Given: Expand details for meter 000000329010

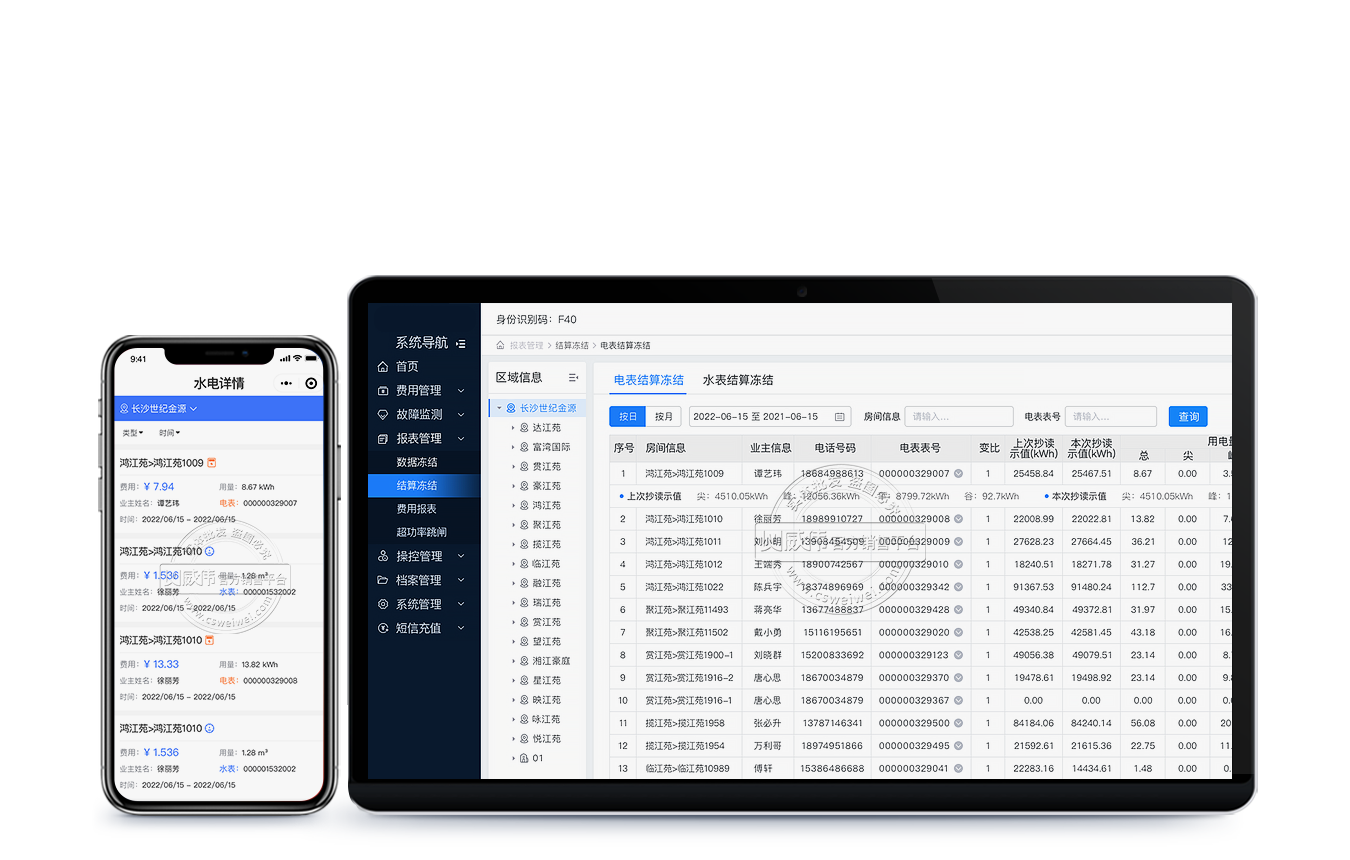Looking at the screenshot, I should 958,564.
